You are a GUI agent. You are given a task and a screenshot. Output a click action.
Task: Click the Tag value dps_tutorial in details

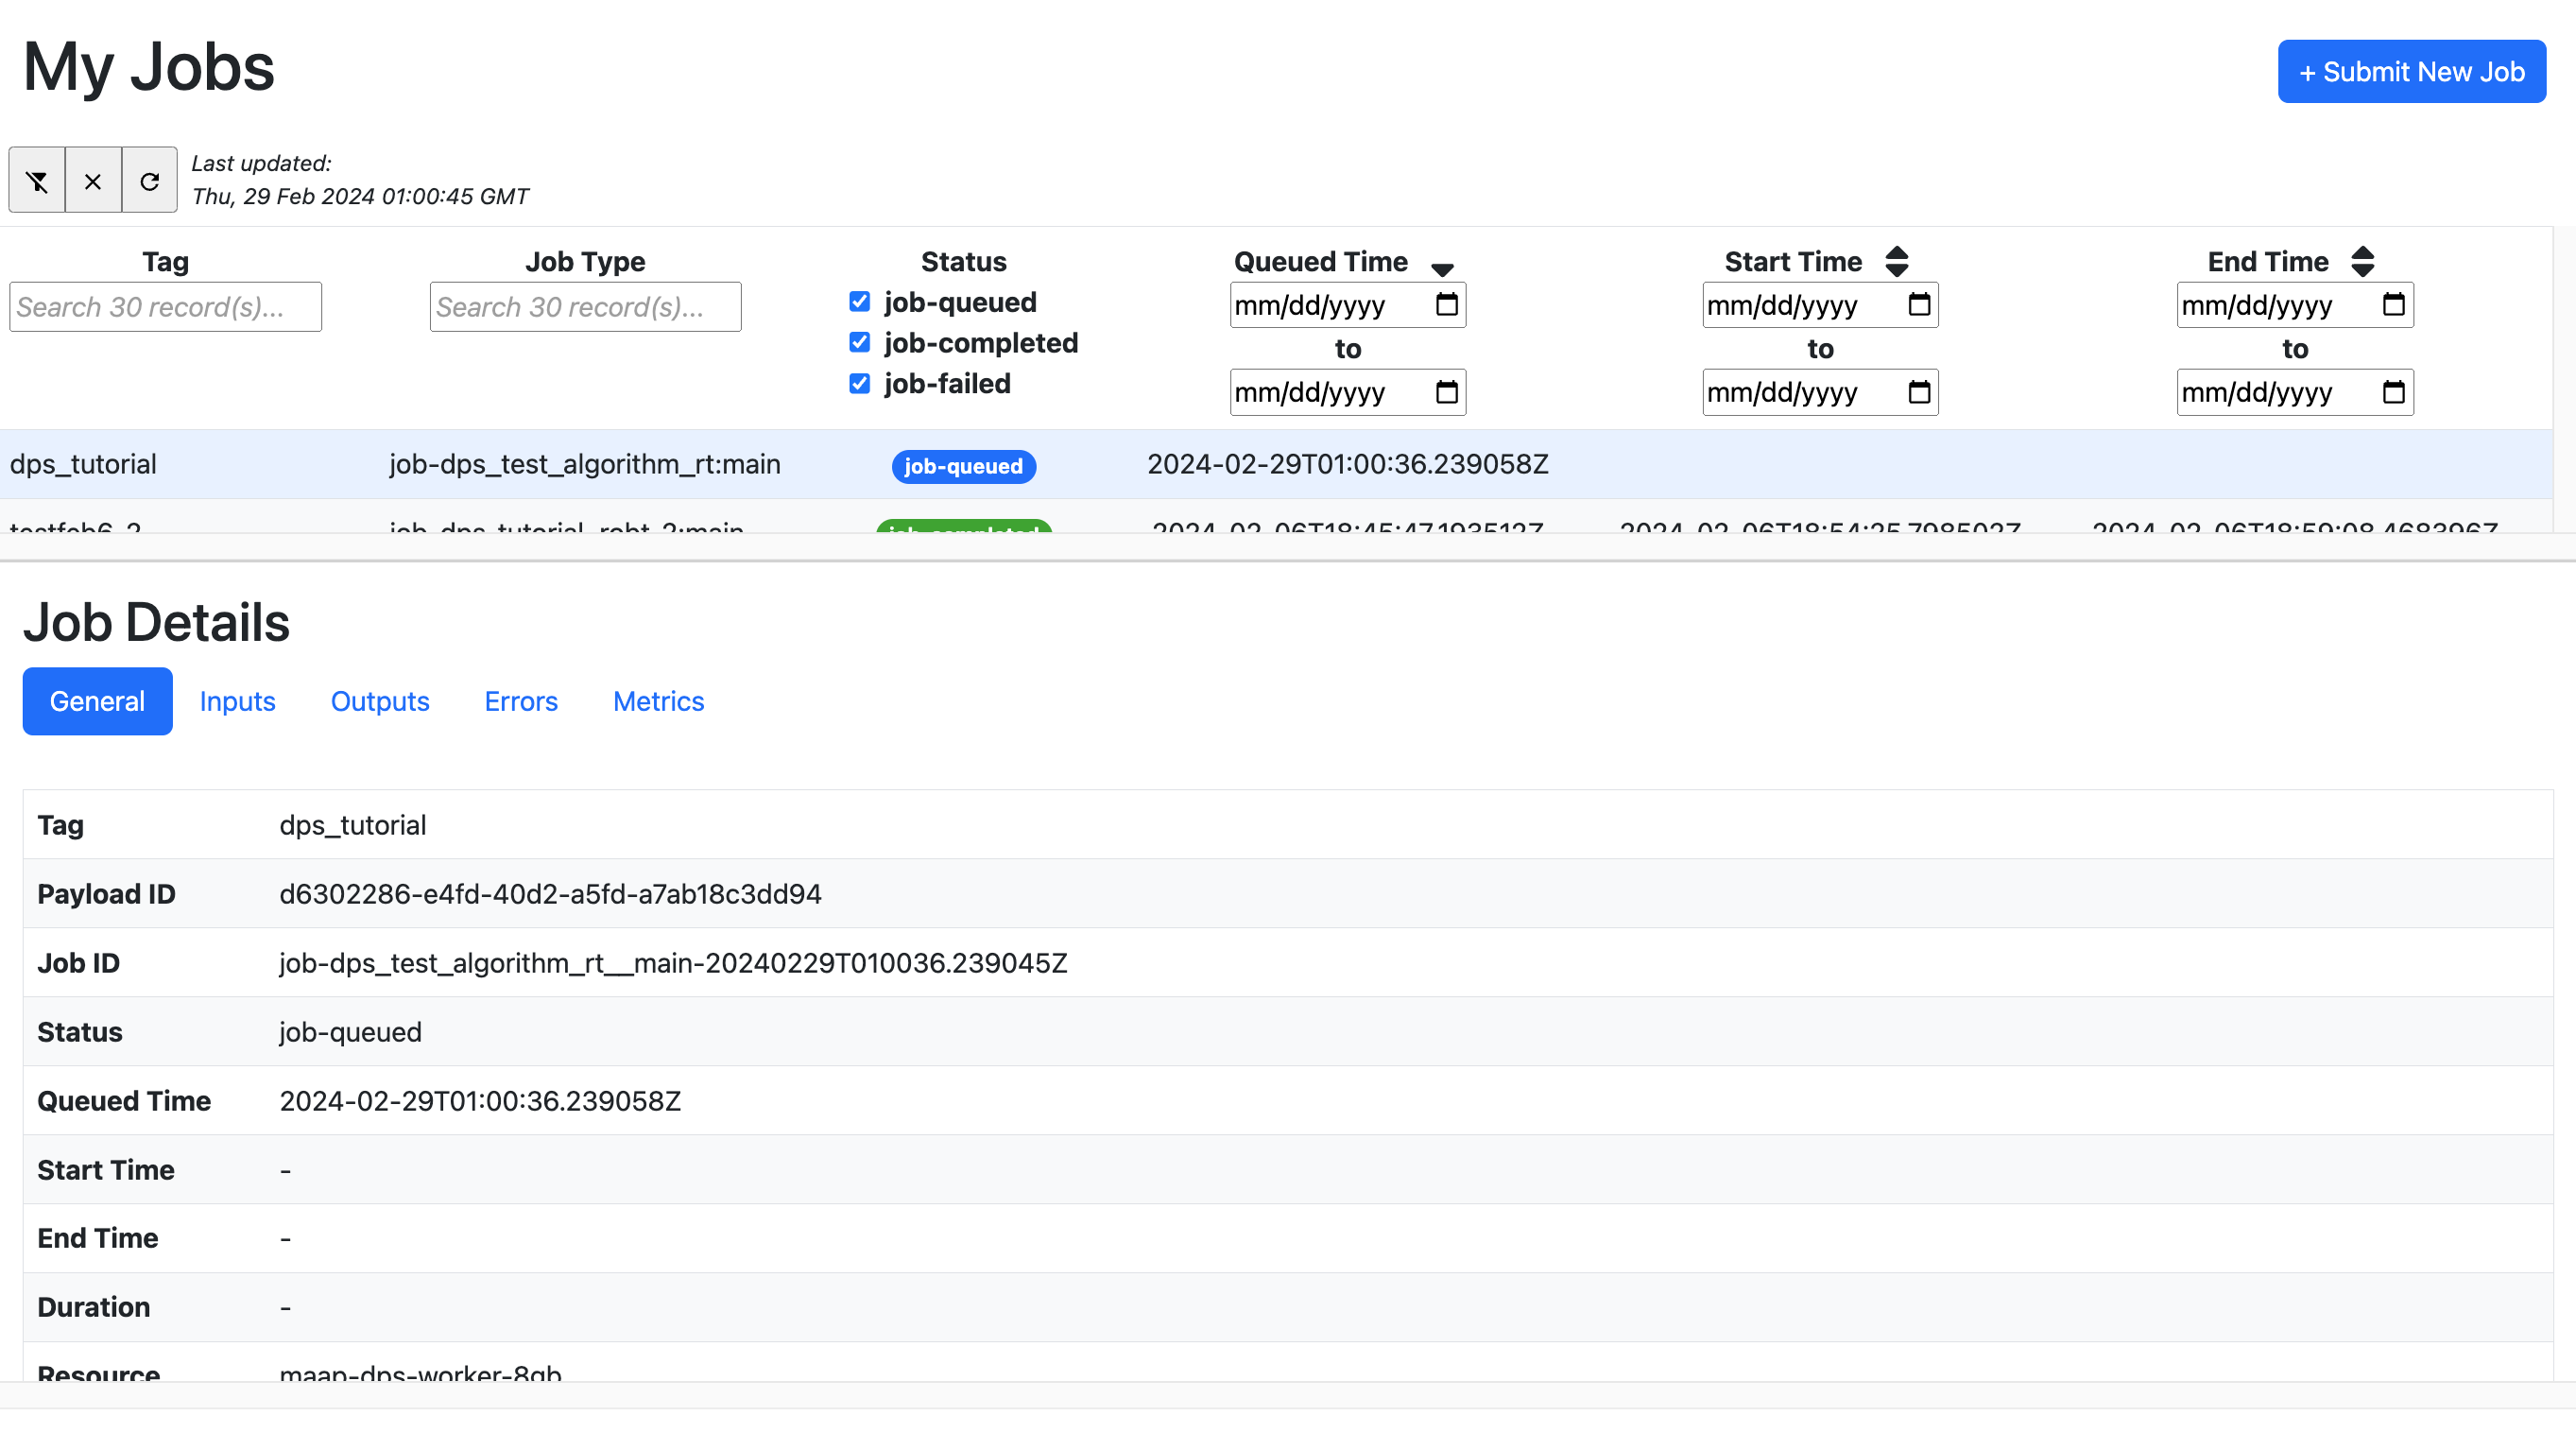[352, 824]
